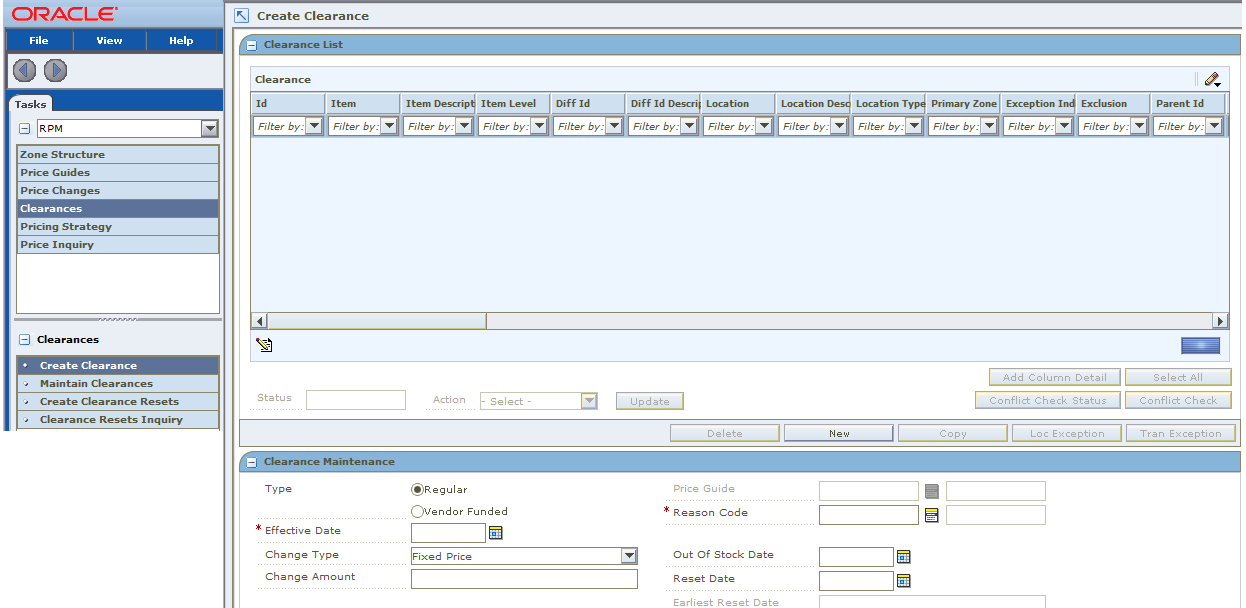Click the Price Guide lookup icon
The width and height of the screenshot is (1246, 608).
(932, 490)
